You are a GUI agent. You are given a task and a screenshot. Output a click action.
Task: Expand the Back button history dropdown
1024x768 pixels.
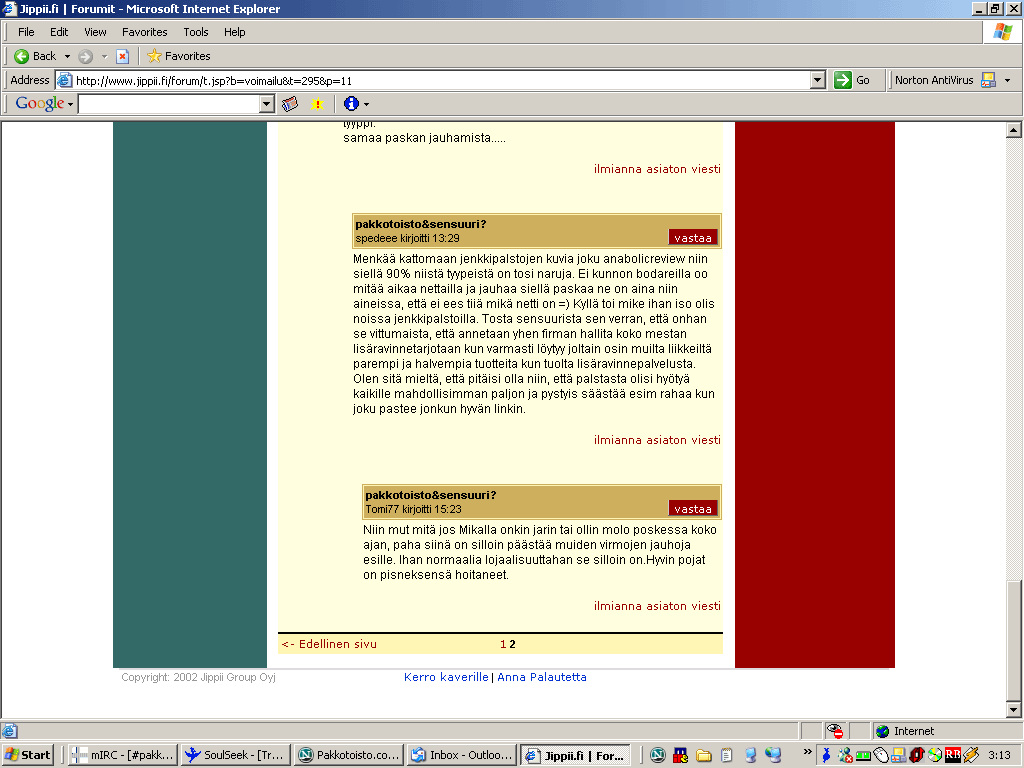tap(67, 56)
